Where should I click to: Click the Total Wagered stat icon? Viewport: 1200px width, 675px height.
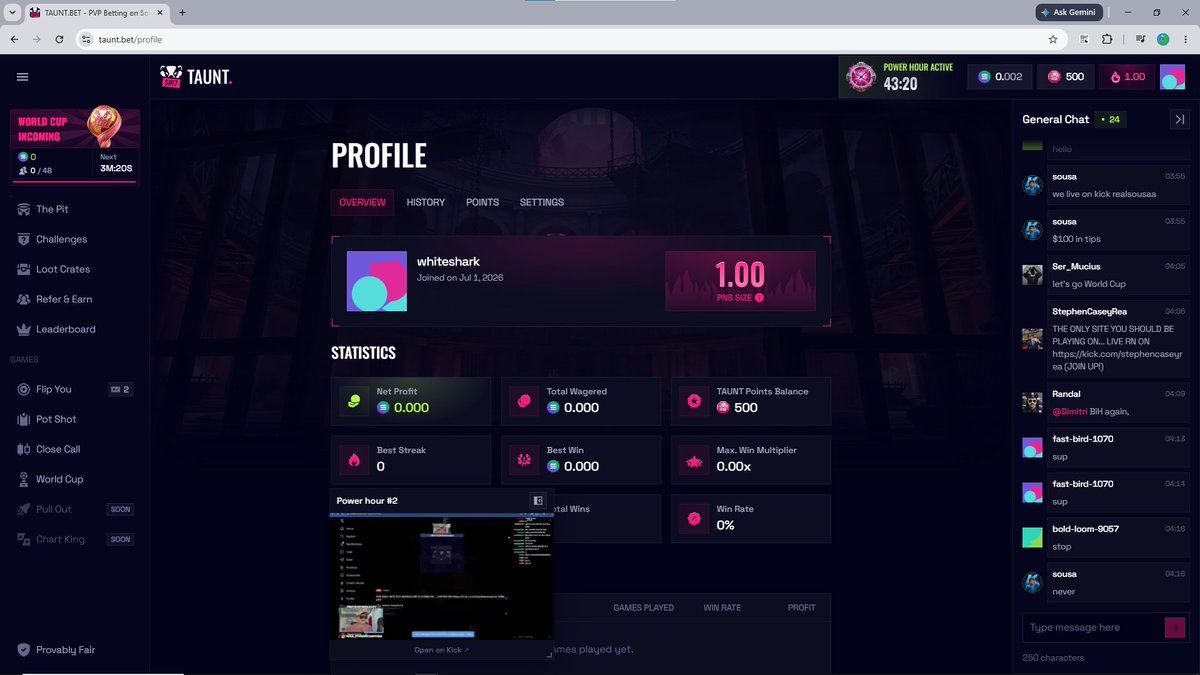tap(524, 400)
